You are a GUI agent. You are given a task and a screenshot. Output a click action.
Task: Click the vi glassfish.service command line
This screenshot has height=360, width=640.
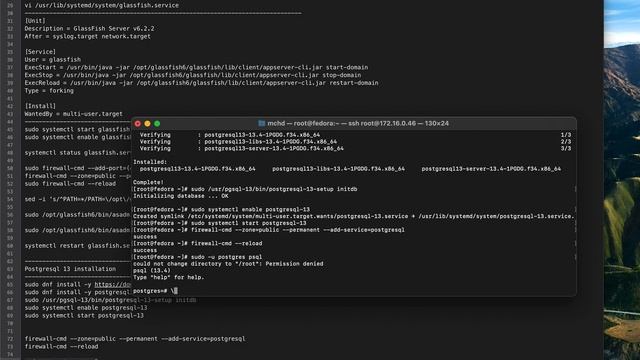[x=102, y=5]
